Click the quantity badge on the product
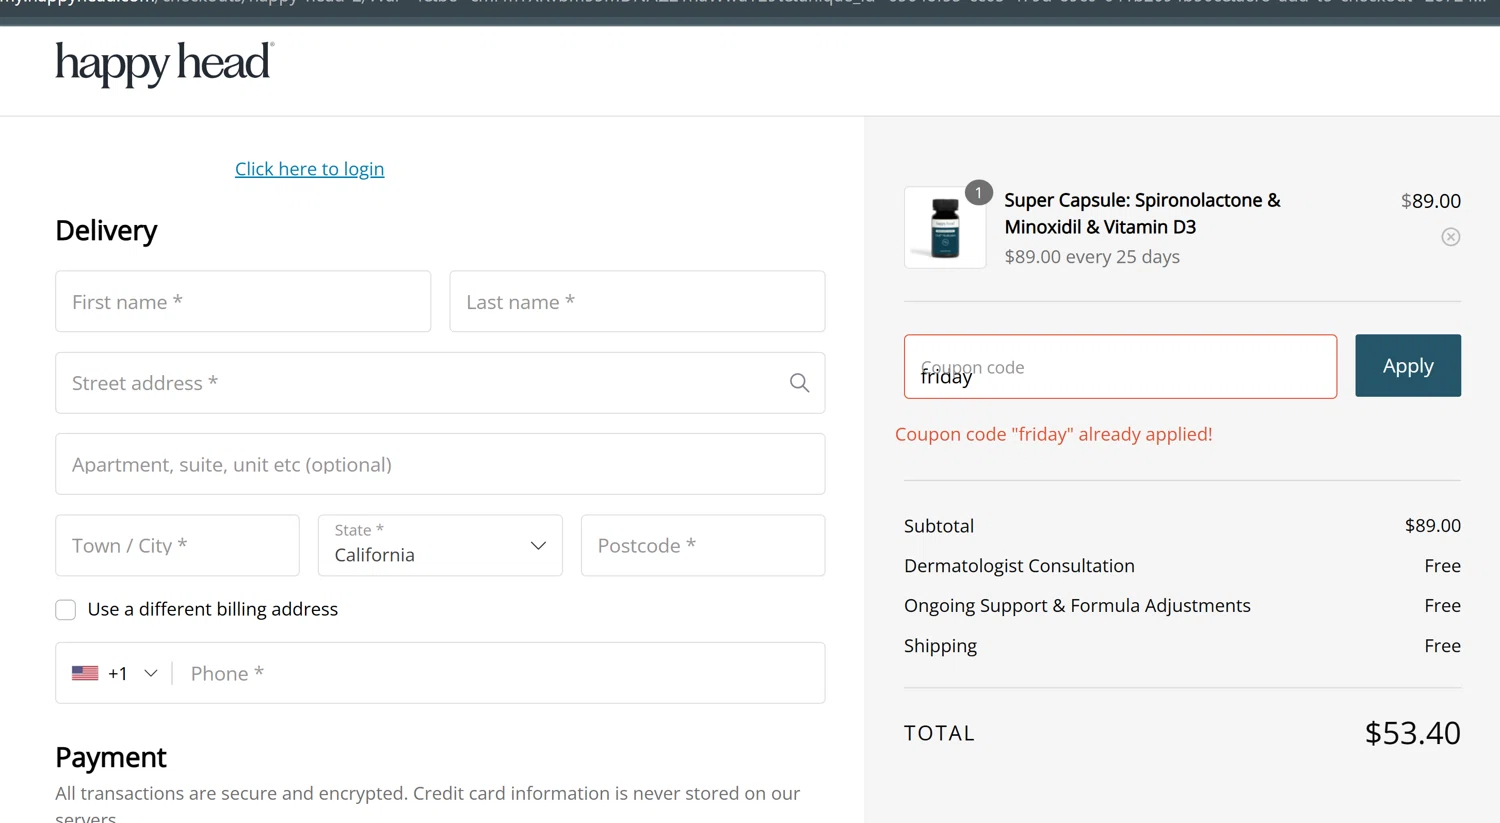The image size is (1500, 823). pos(978,192)
